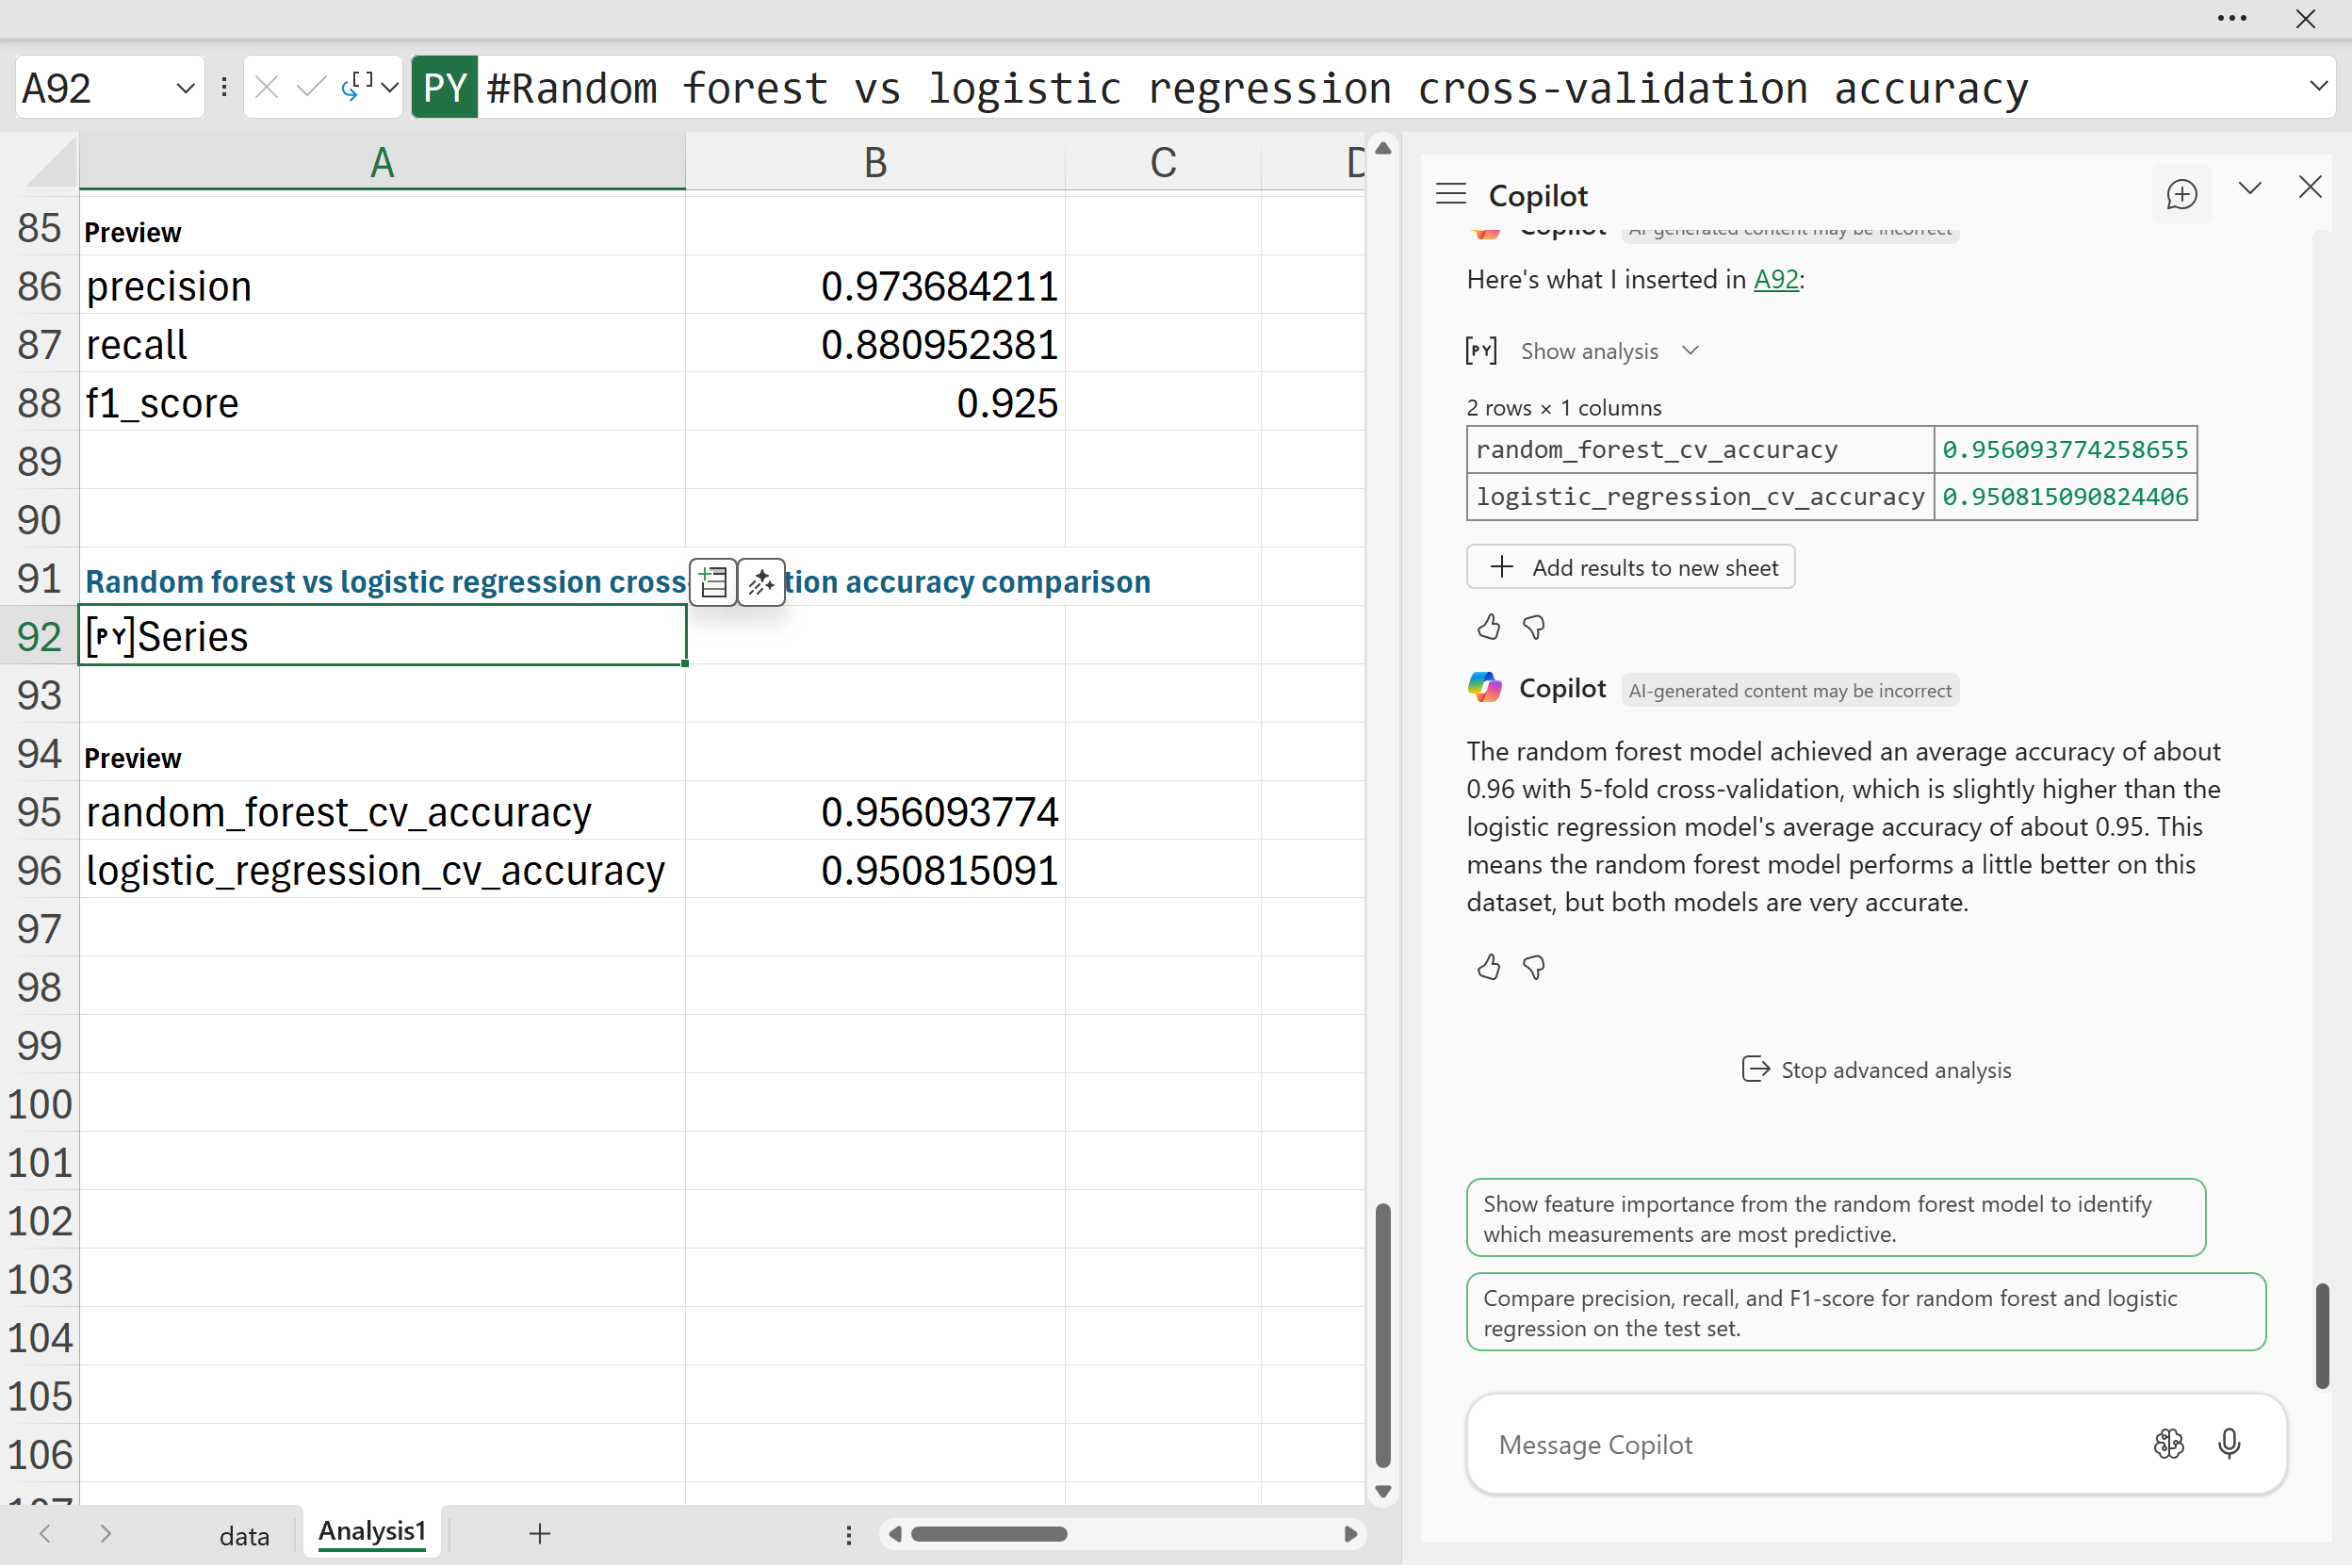Open the Name Box dropdown for A92
Screen dimensions: 2352x1568
pyautogui.click(x=185, y=88)
